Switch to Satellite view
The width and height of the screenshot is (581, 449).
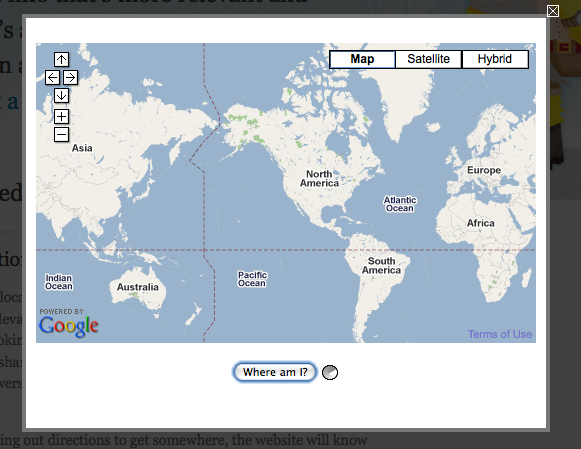tap(428, 59)
